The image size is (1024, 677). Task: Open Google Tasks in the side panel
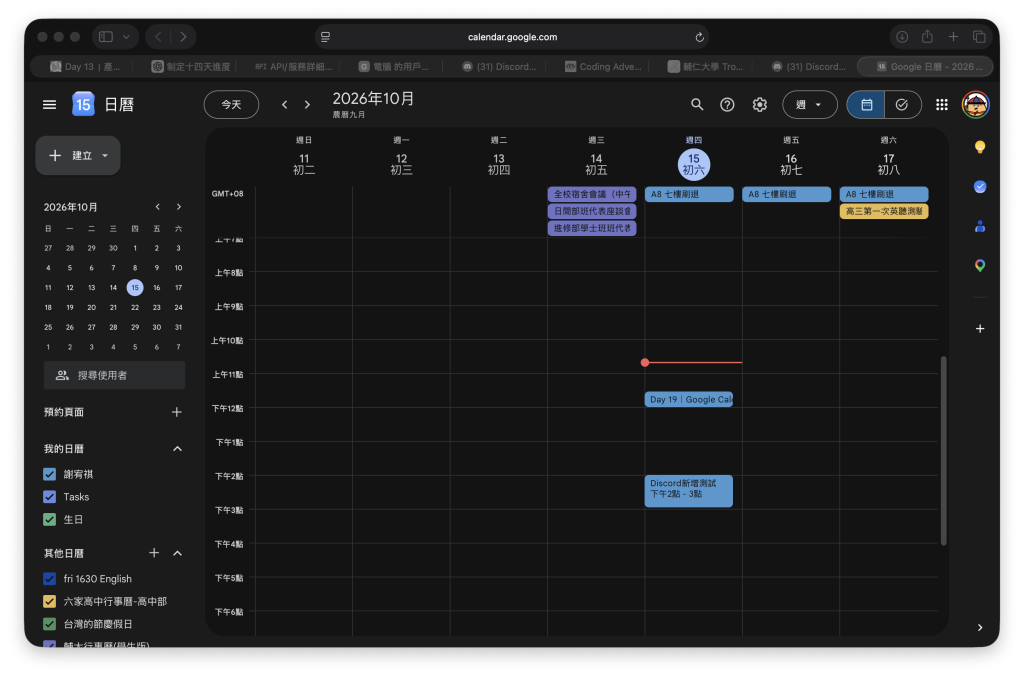point(980,187)
